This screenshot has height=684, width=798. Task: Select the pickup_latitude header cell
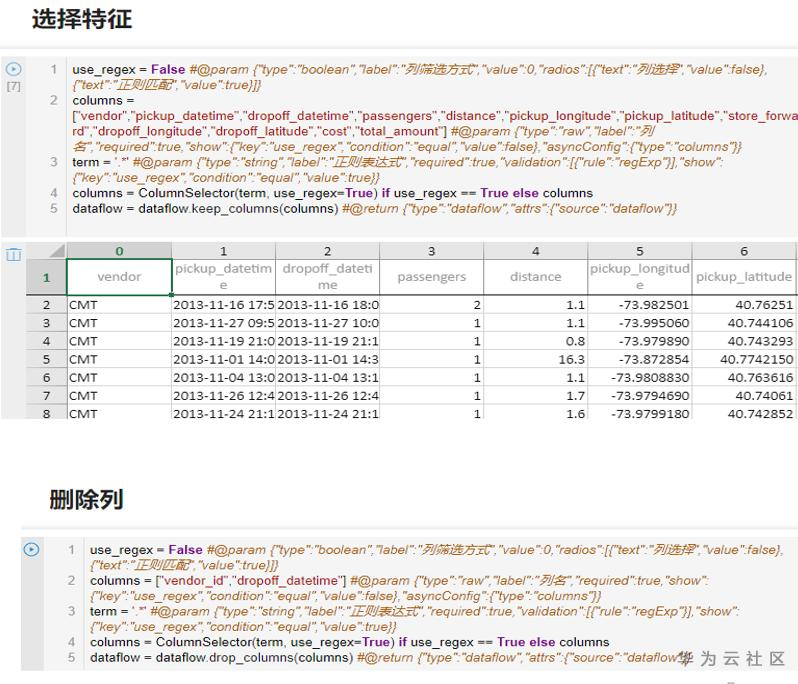(744, 276)
